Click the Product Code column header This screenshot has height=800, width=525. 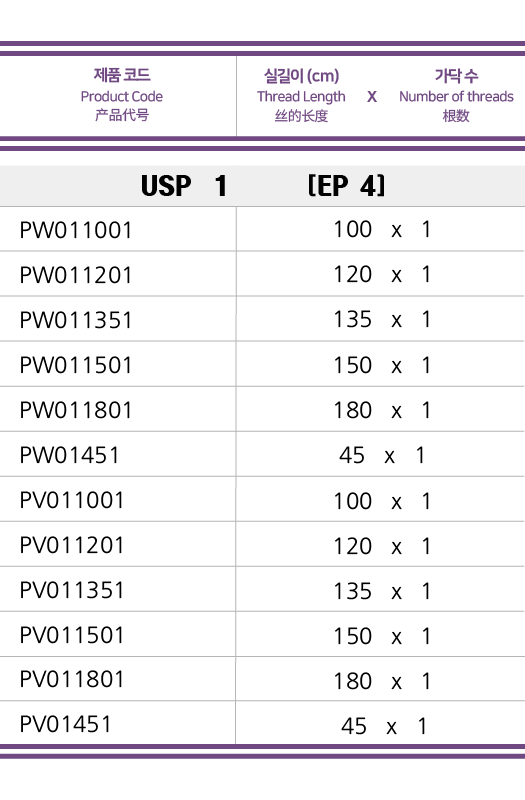121,95
